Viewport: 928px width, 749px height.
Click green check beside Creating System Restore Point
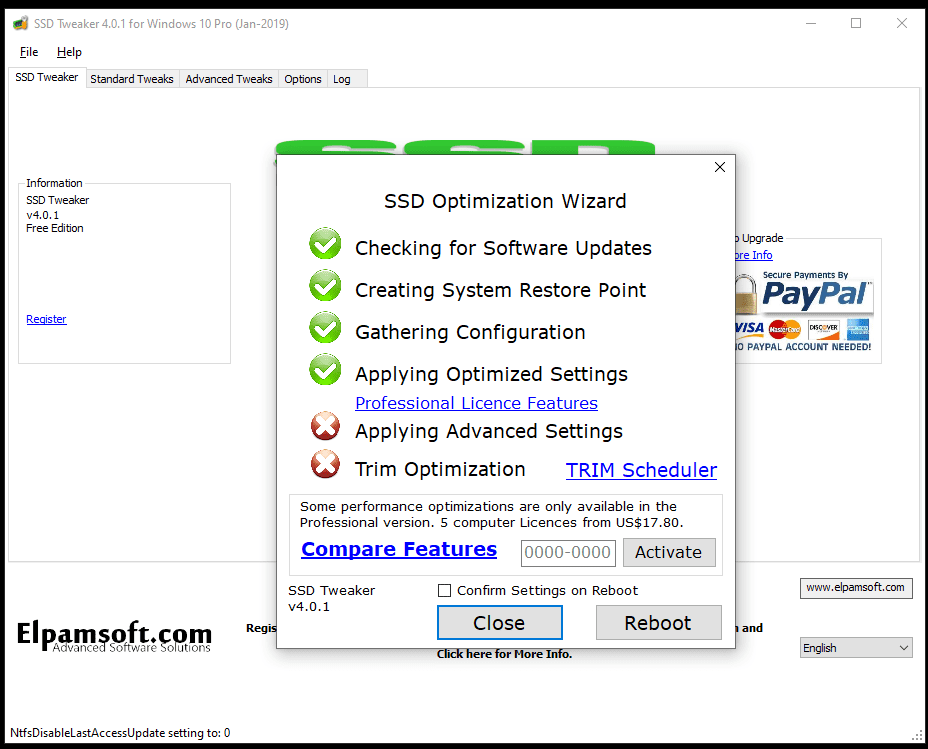click(x=325, y=285)
